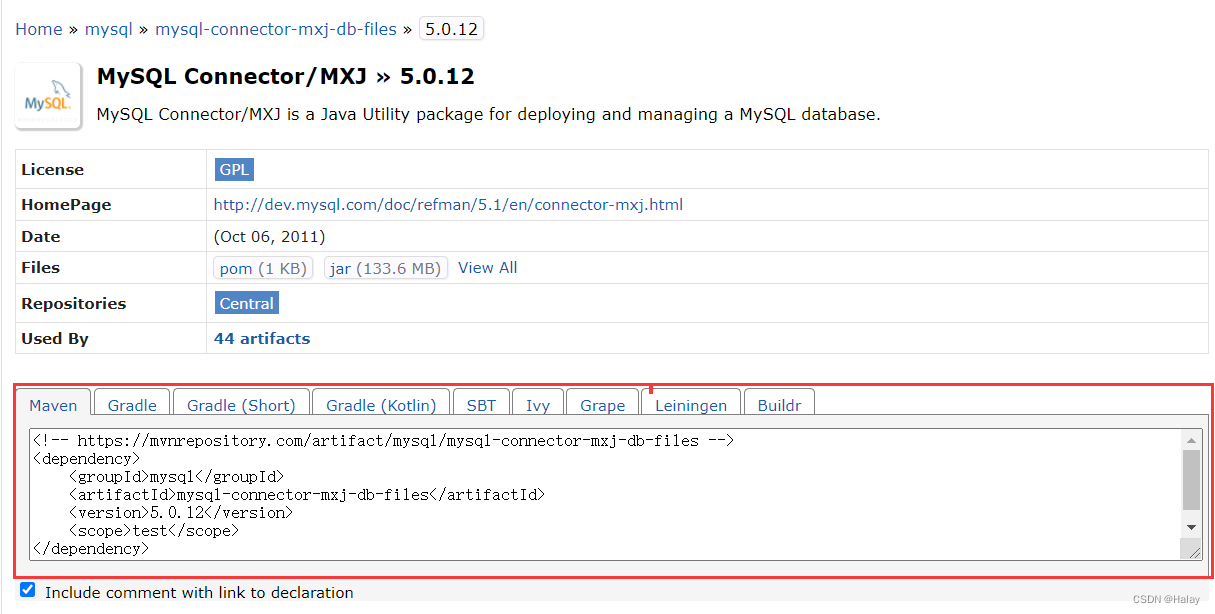This screenshot has width=1215, height=614.
Task: Click the textarea scrollbar up arrow
Action: 1191,440
